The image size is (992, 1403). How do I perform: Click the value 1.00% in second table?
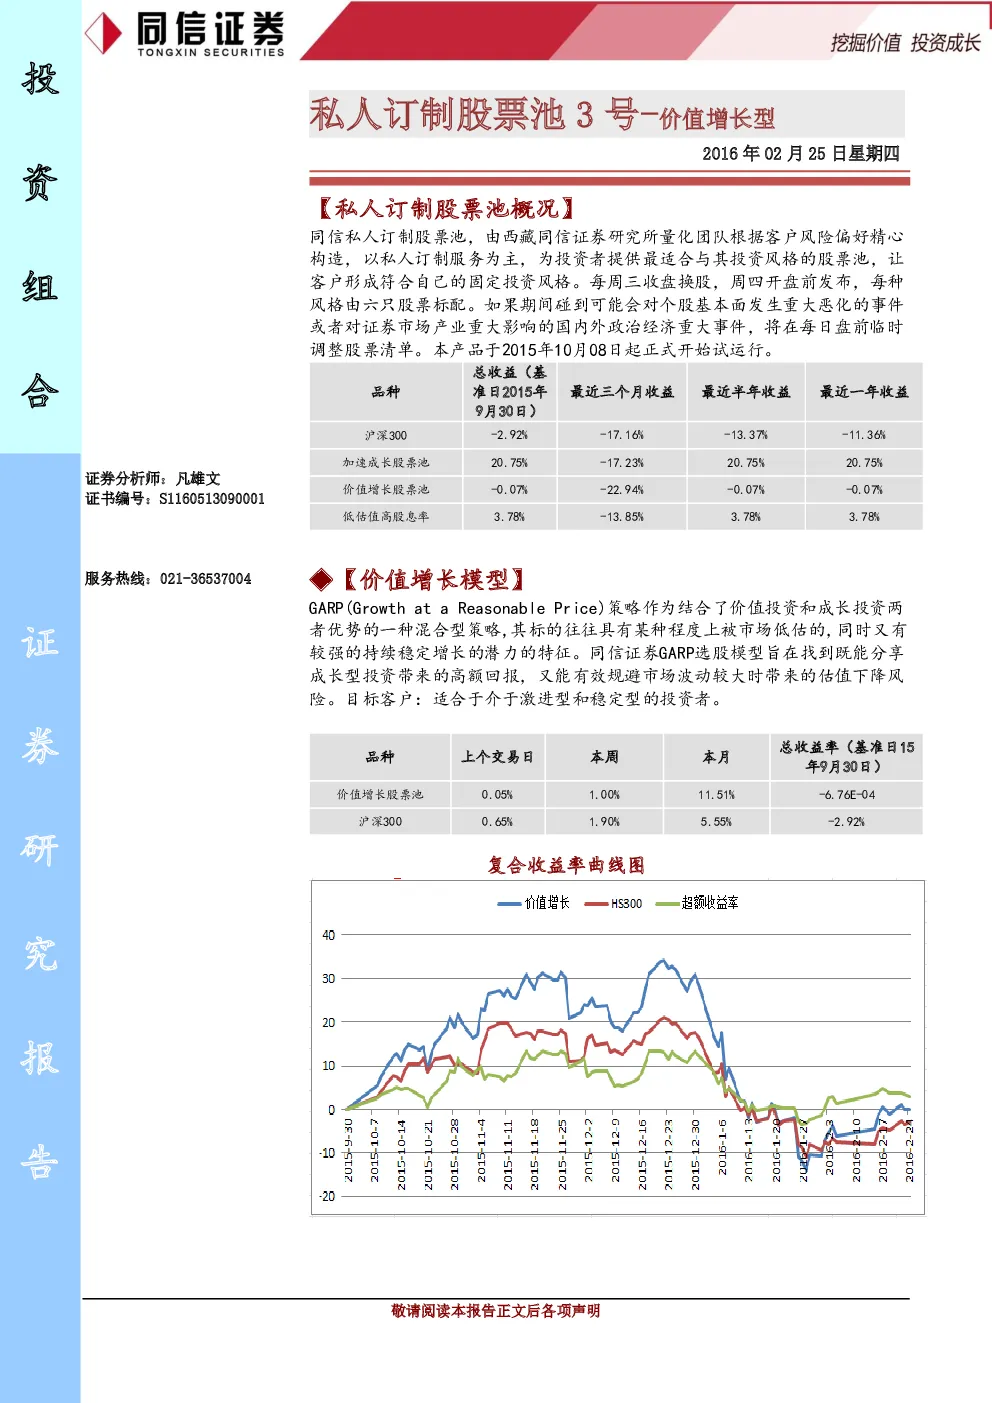click(604, 794)
